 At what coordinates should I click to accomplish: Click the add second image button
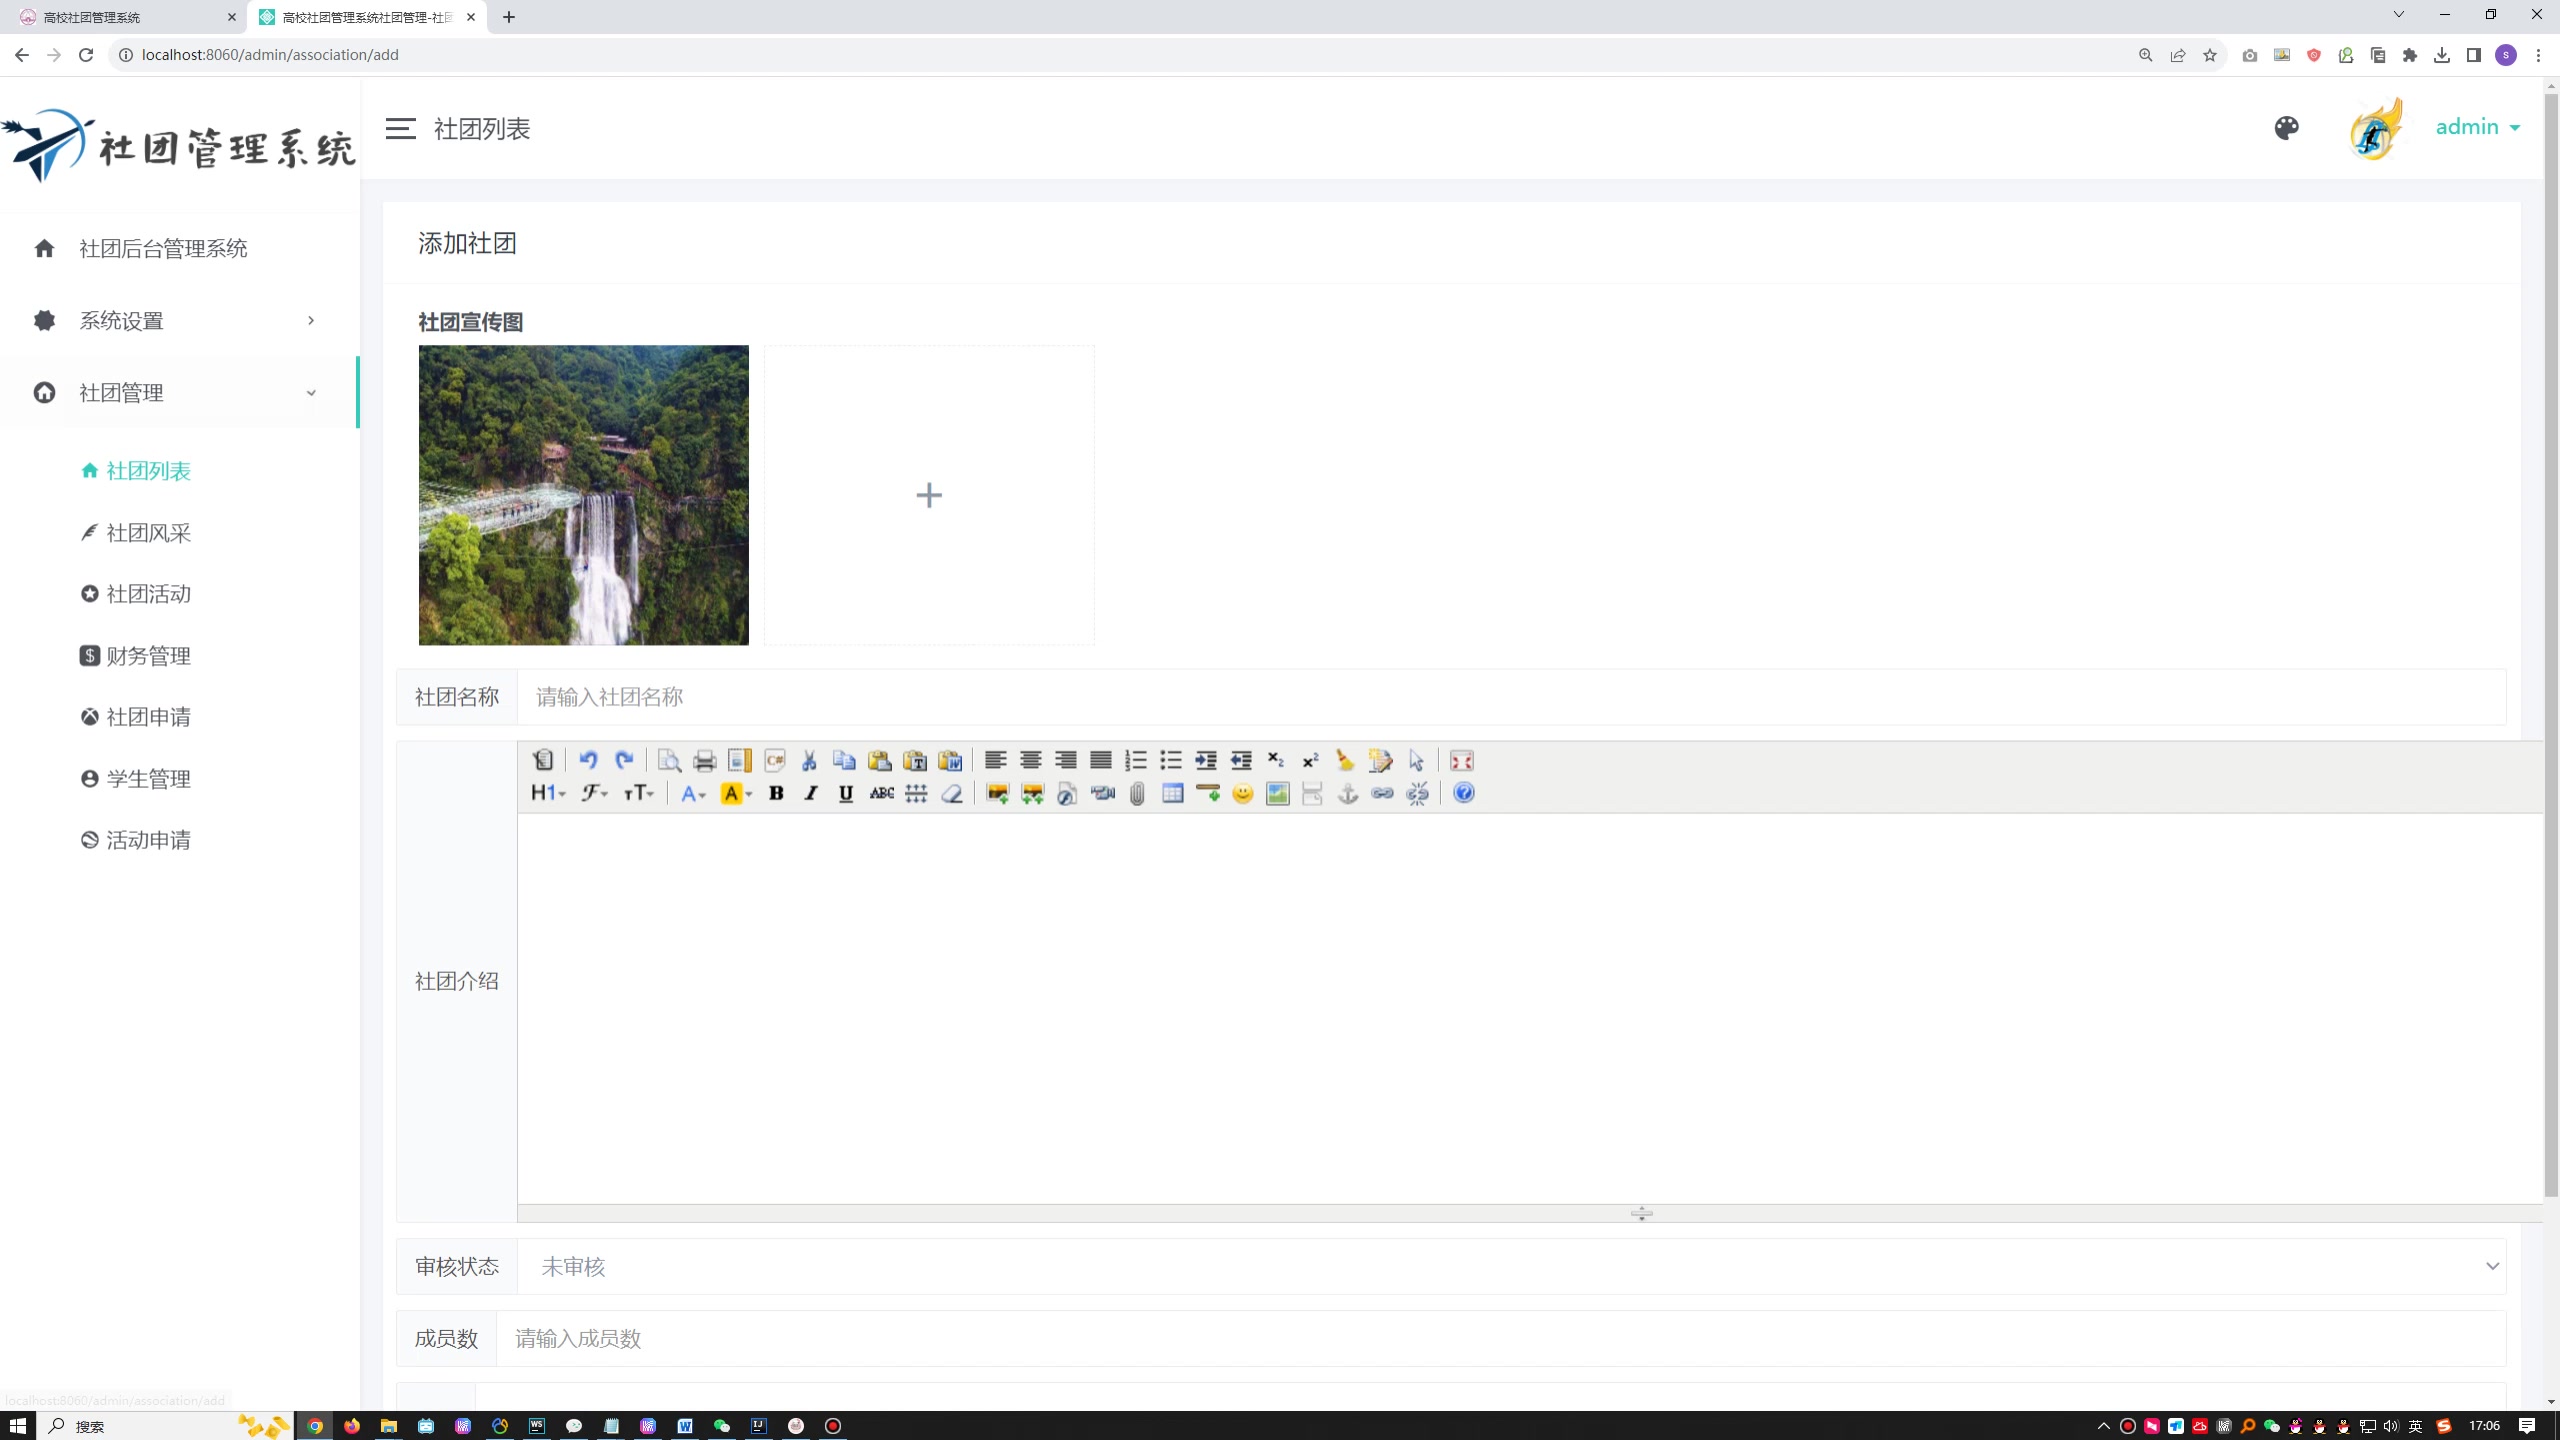(x=930, y=496)
